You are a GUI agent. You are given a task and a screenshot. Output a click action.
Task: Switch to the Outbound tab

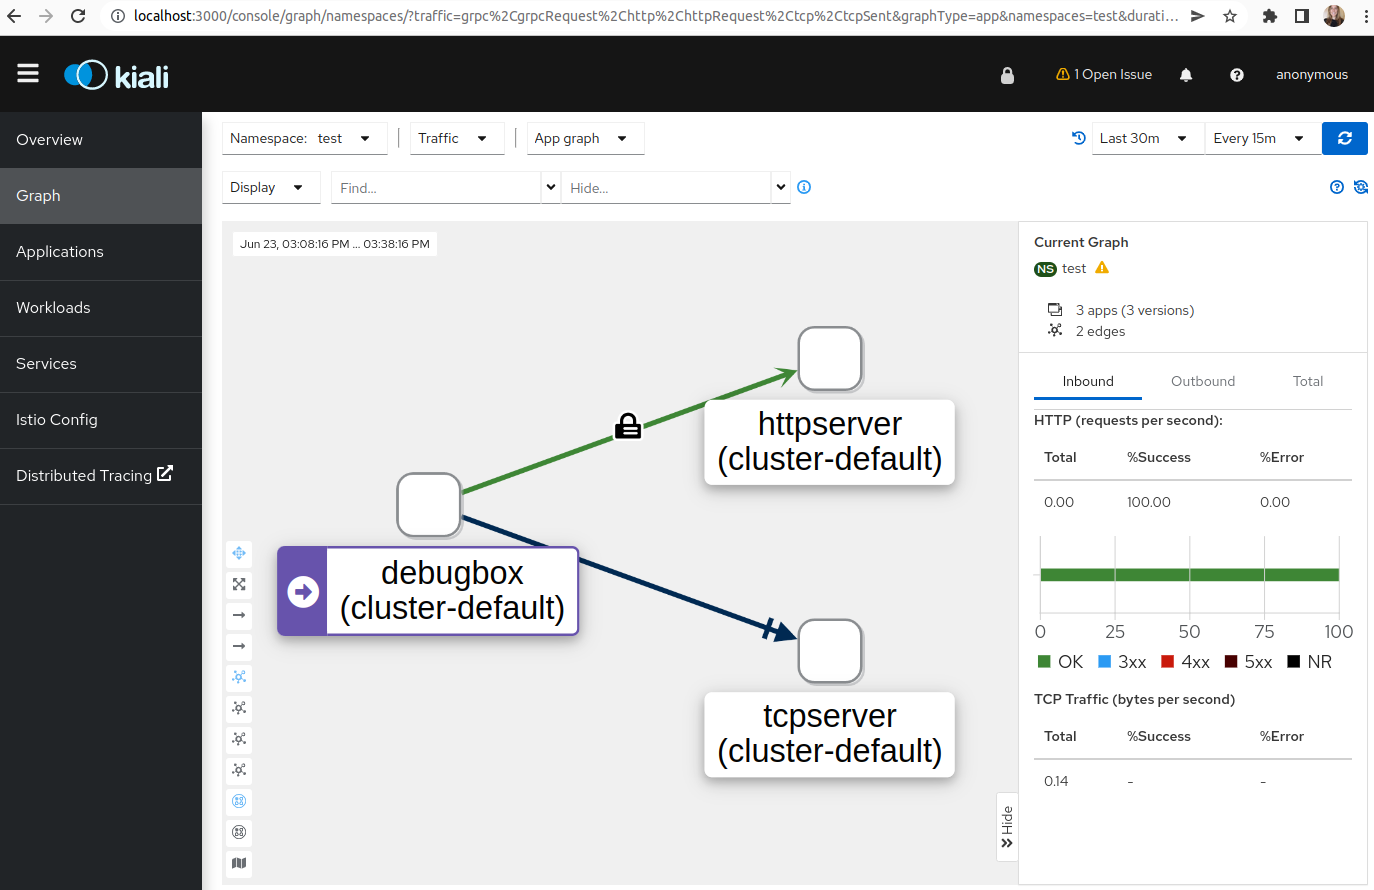tap(1203, 381)
